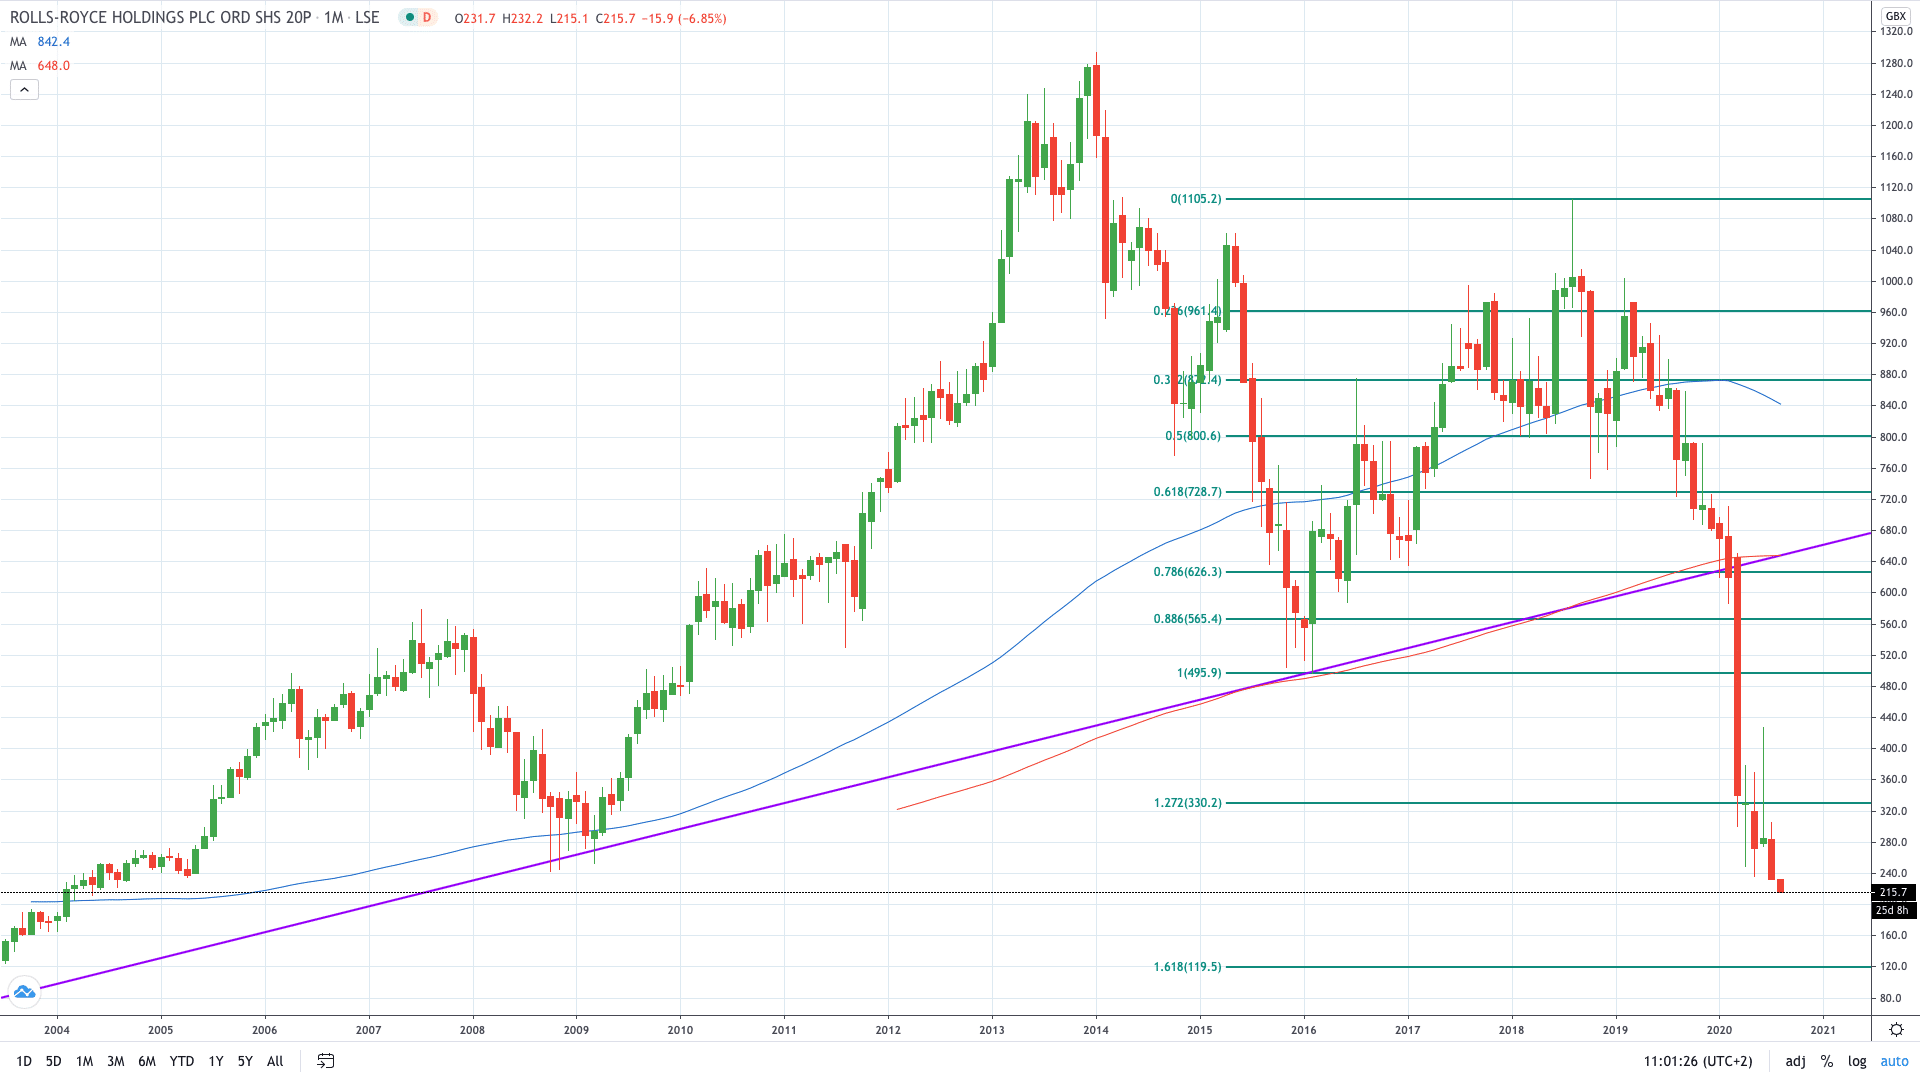This screenshot has width=1920, height=1080.
Task: Select the All time range
Action: [275, 1061]
